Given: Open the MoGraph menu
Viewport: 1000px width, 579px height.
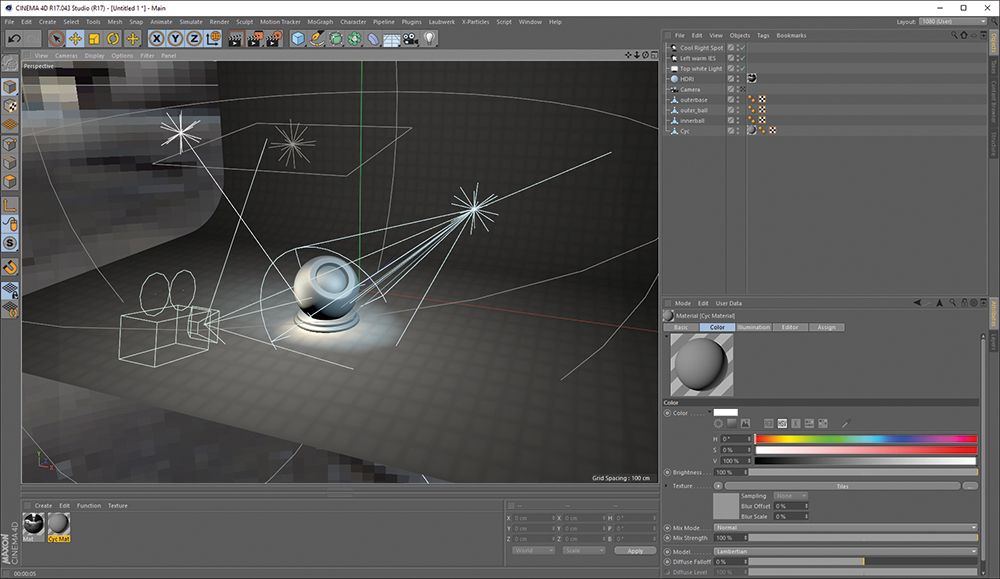Looking at the screenshot, I should (320, 21).
